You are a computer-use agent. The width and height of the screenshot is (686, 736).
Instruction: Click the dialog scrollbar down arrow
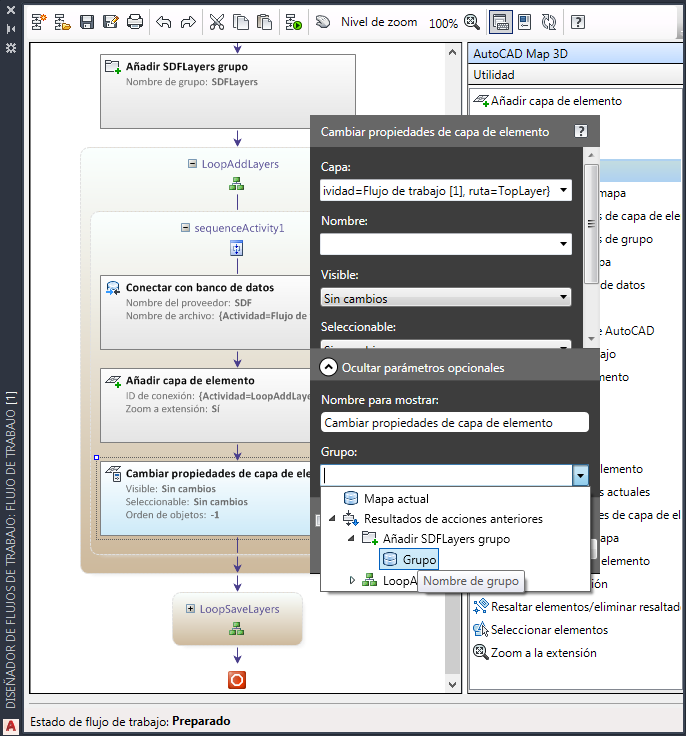click(x=591, y=338)
